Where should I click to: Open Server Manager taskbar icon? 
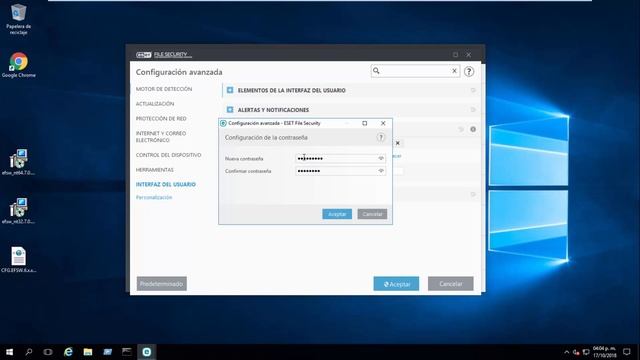pos(107,352)
